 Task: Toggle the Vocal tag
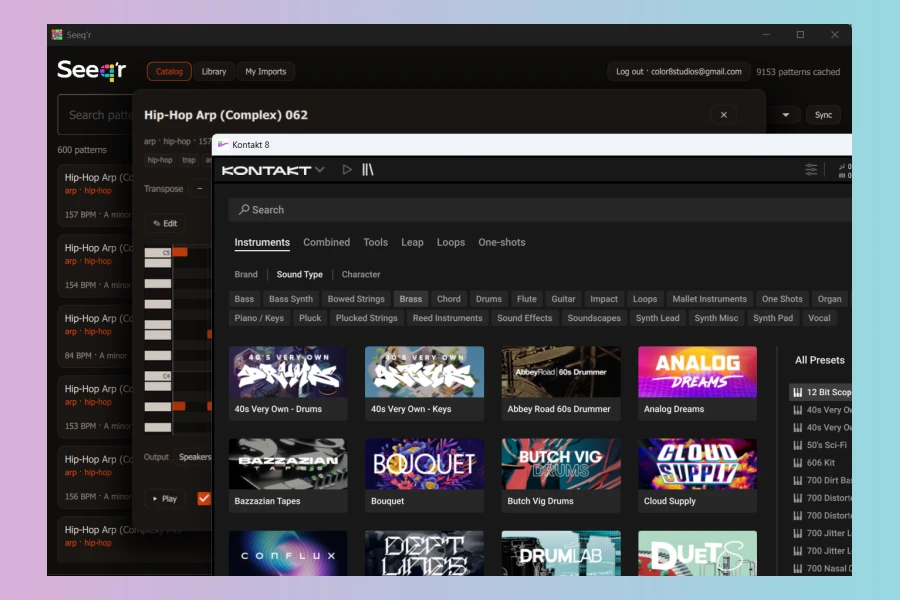pos(819,318)
